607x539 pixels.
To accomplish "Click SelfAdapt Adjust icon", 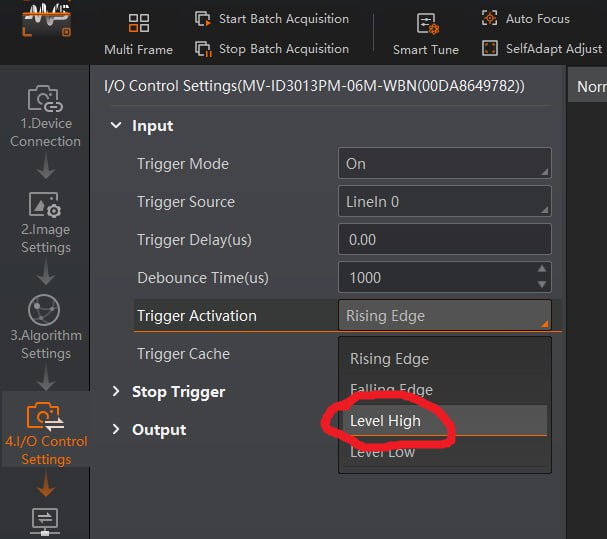I will point(490,48).
